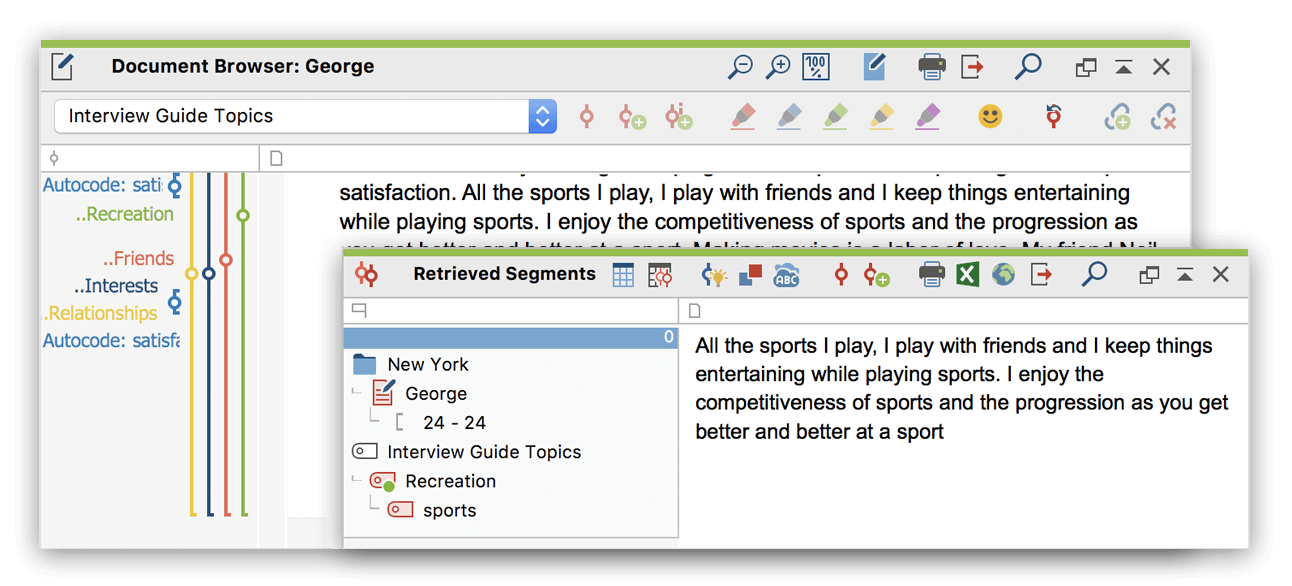
Task: Code retrieved segments with new code
Action: (x=876, y=275)
